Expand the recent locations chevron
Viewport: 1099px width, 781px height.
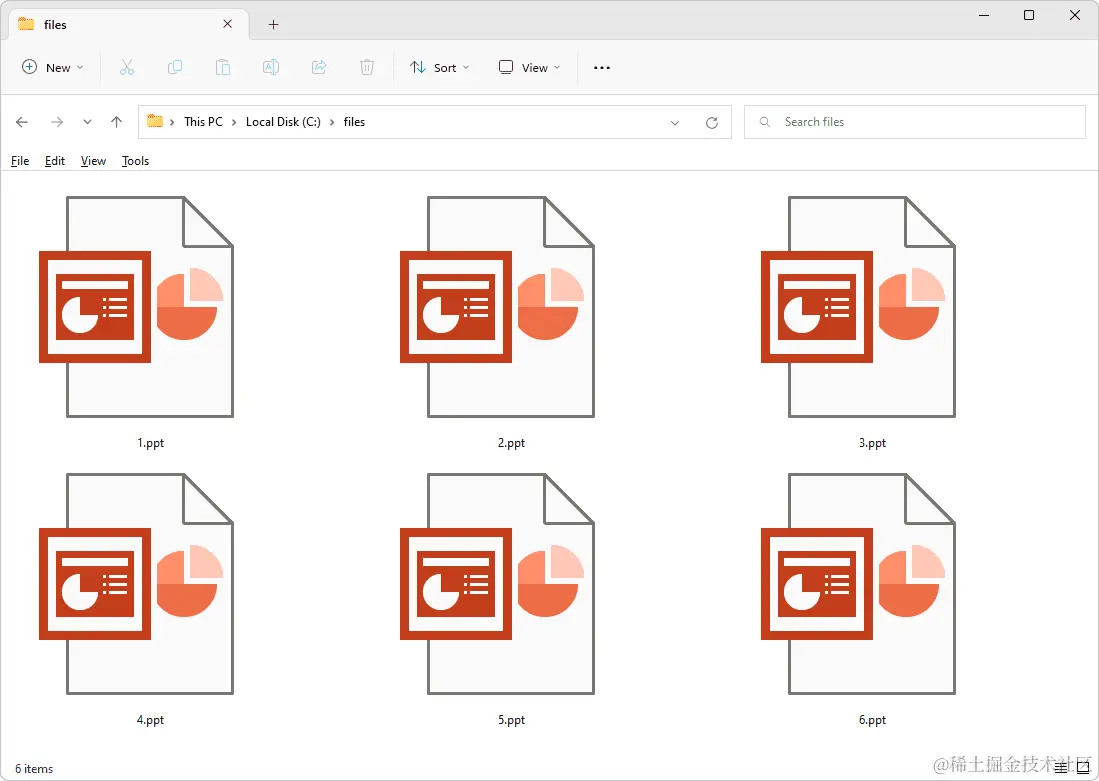click(x=87, y=122)
